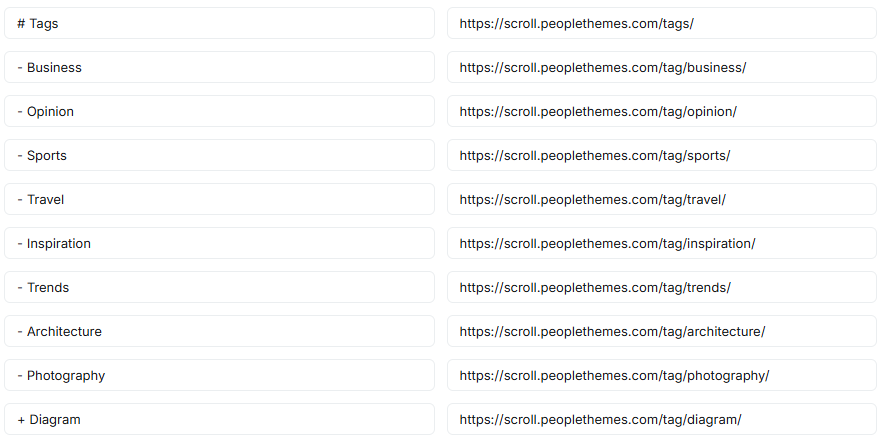Focus the '- Opinion' label input
This screenshot has width=883, height=440.
220,111
